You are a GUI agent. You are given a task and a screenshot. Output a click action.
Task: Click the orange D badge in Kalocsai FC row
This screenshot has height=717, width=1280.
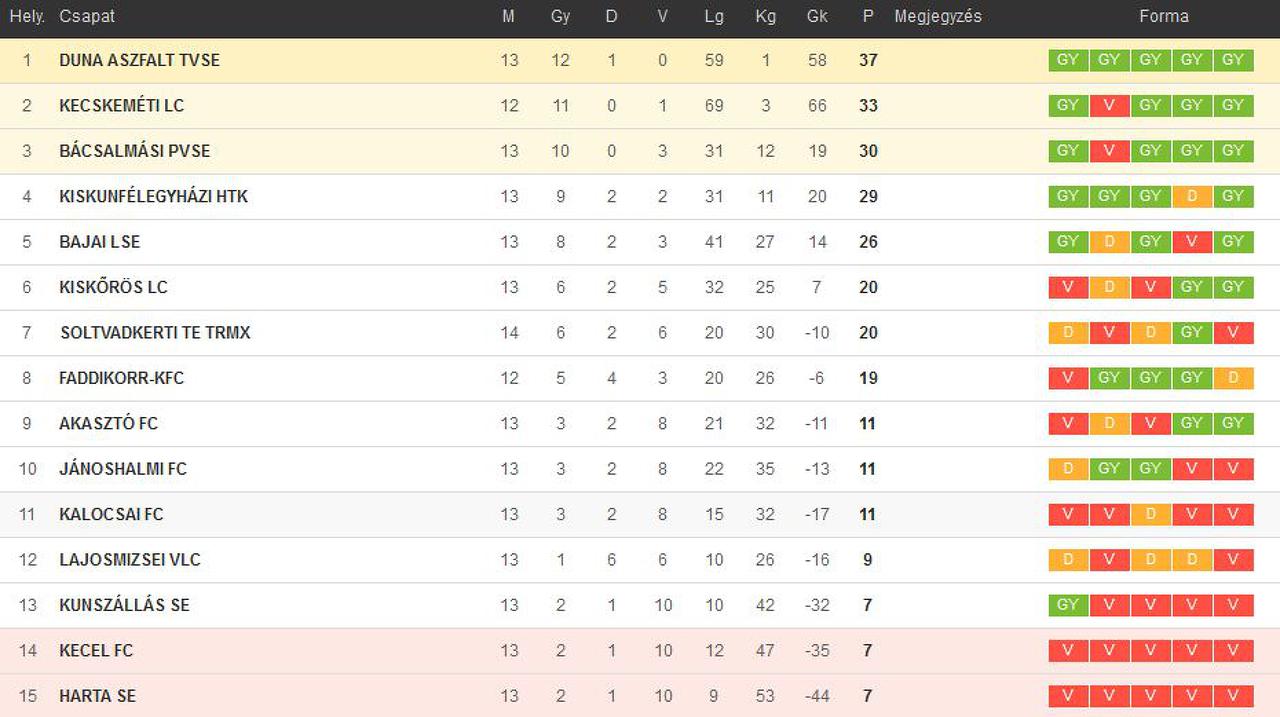point(1151,514)
